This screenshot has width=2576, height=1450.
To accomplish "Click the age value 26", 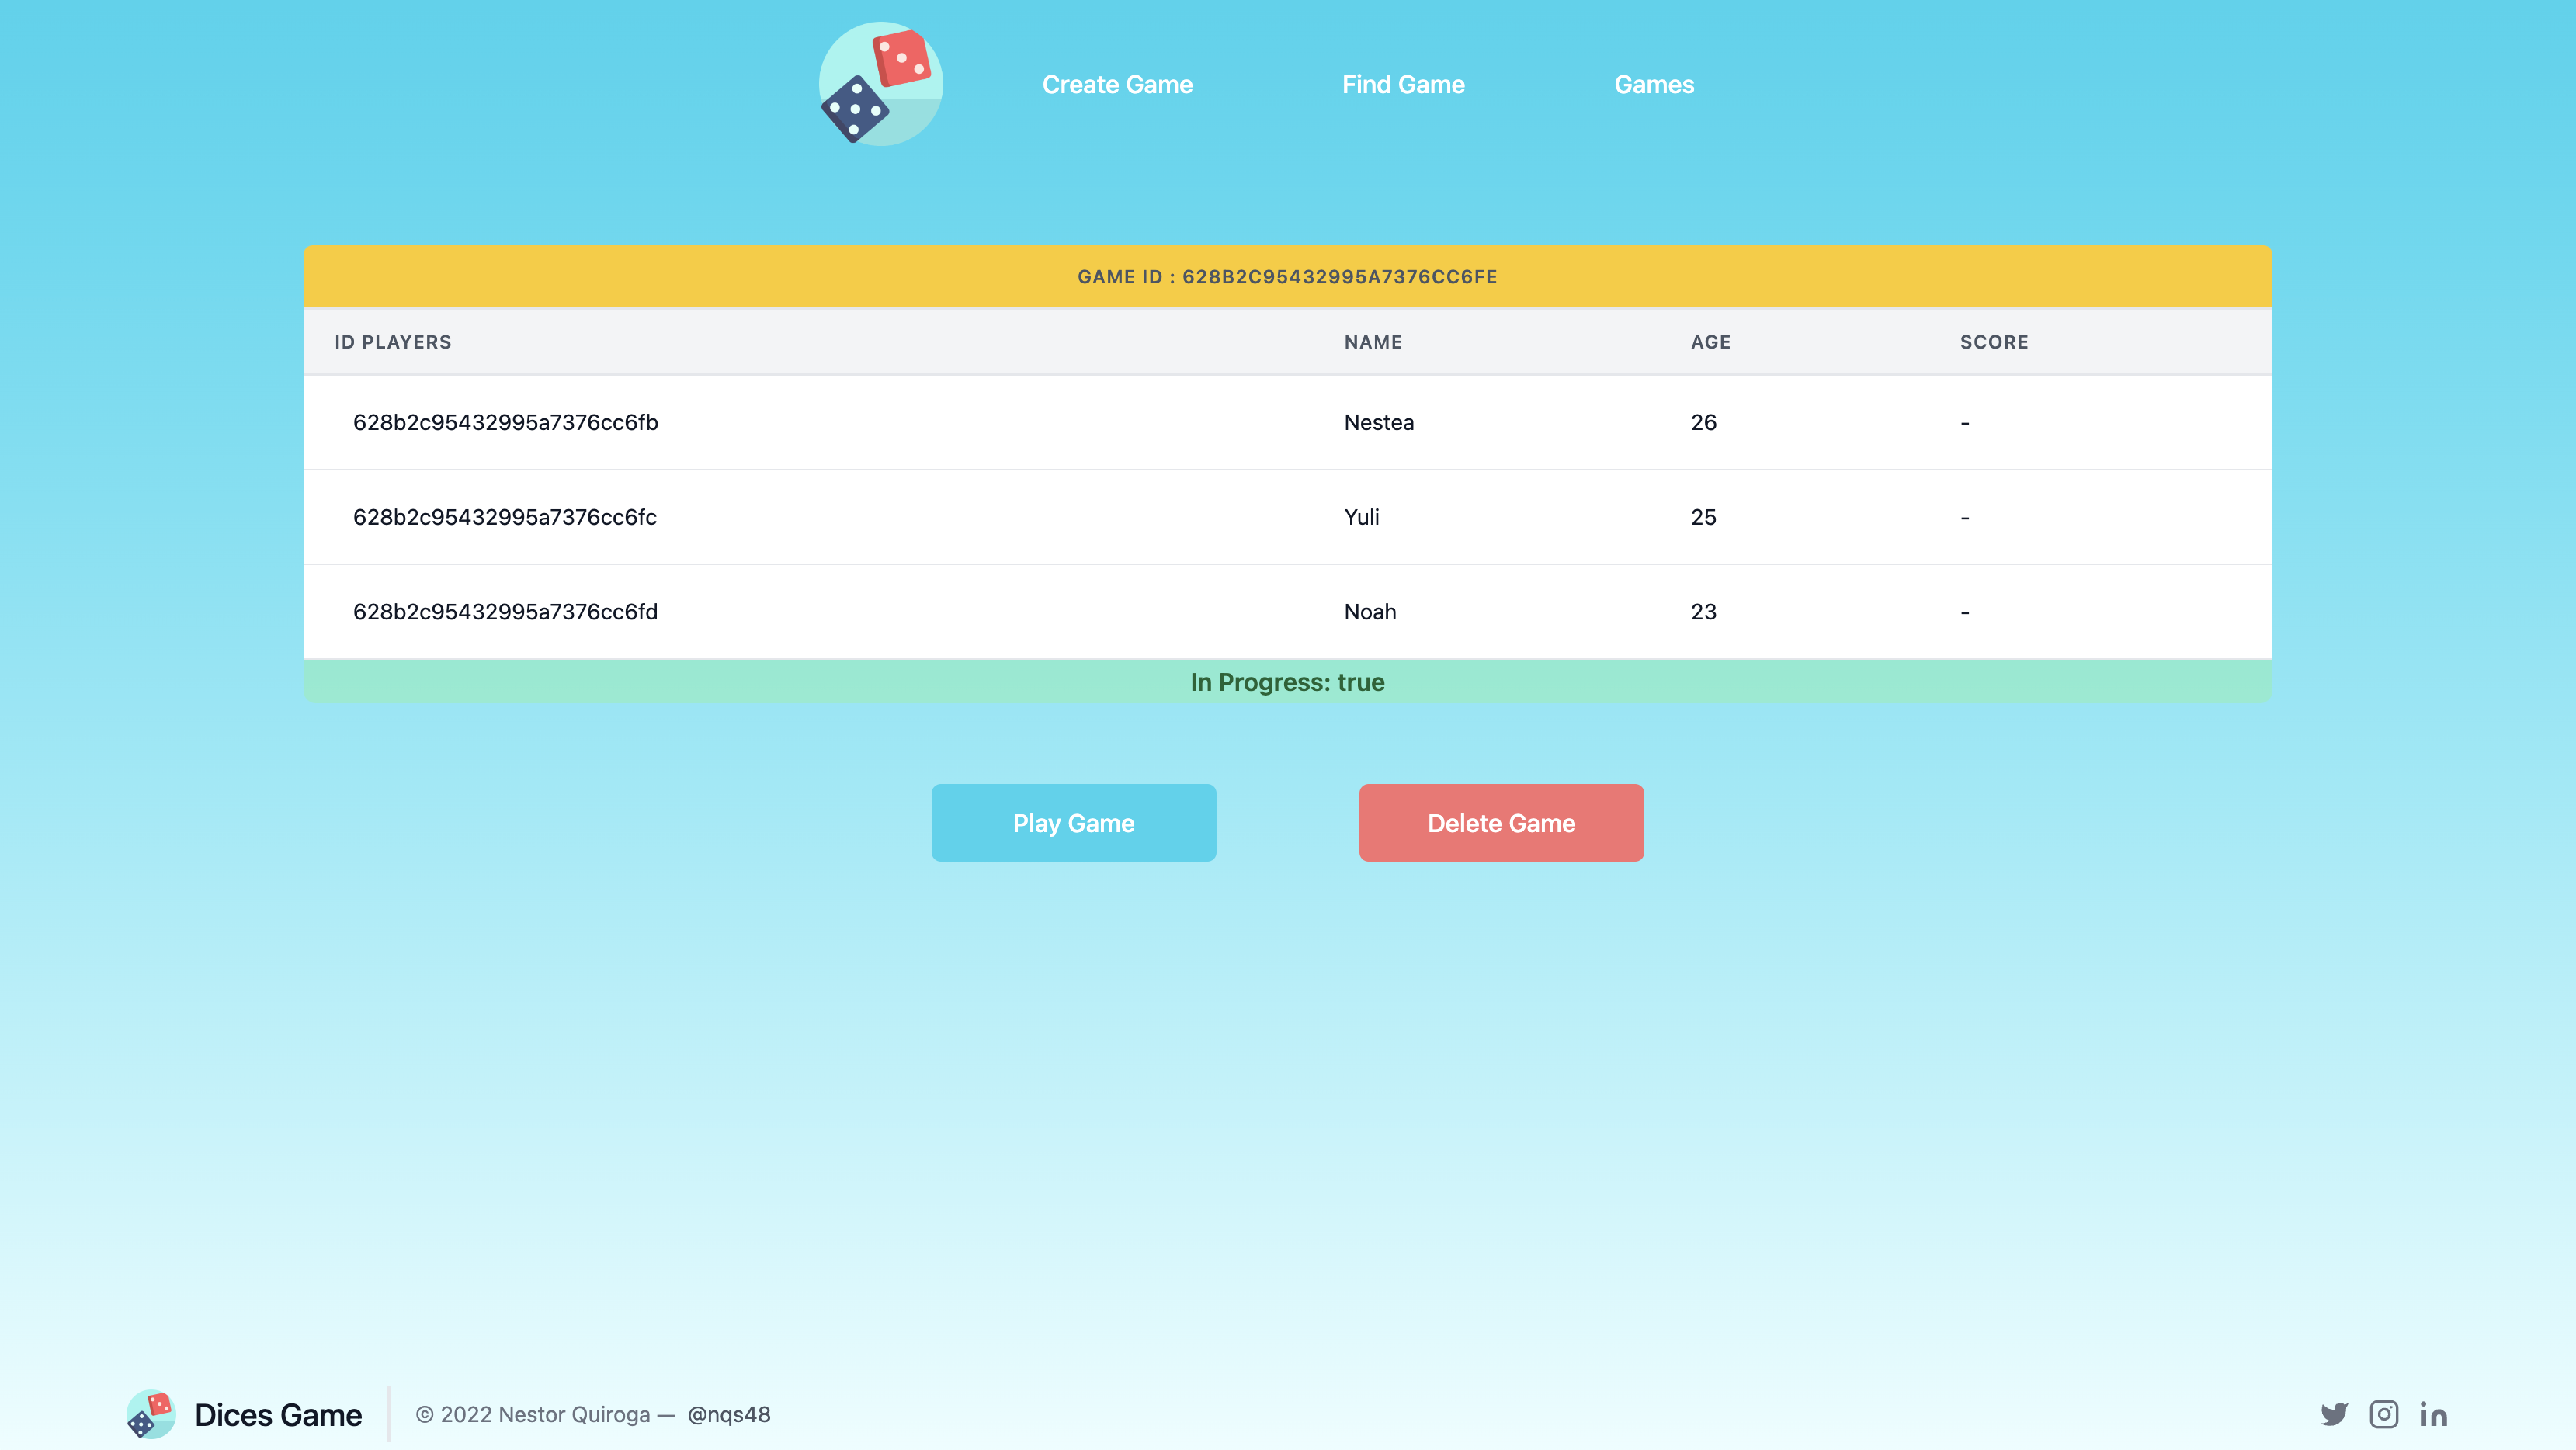I will 1703,422.
